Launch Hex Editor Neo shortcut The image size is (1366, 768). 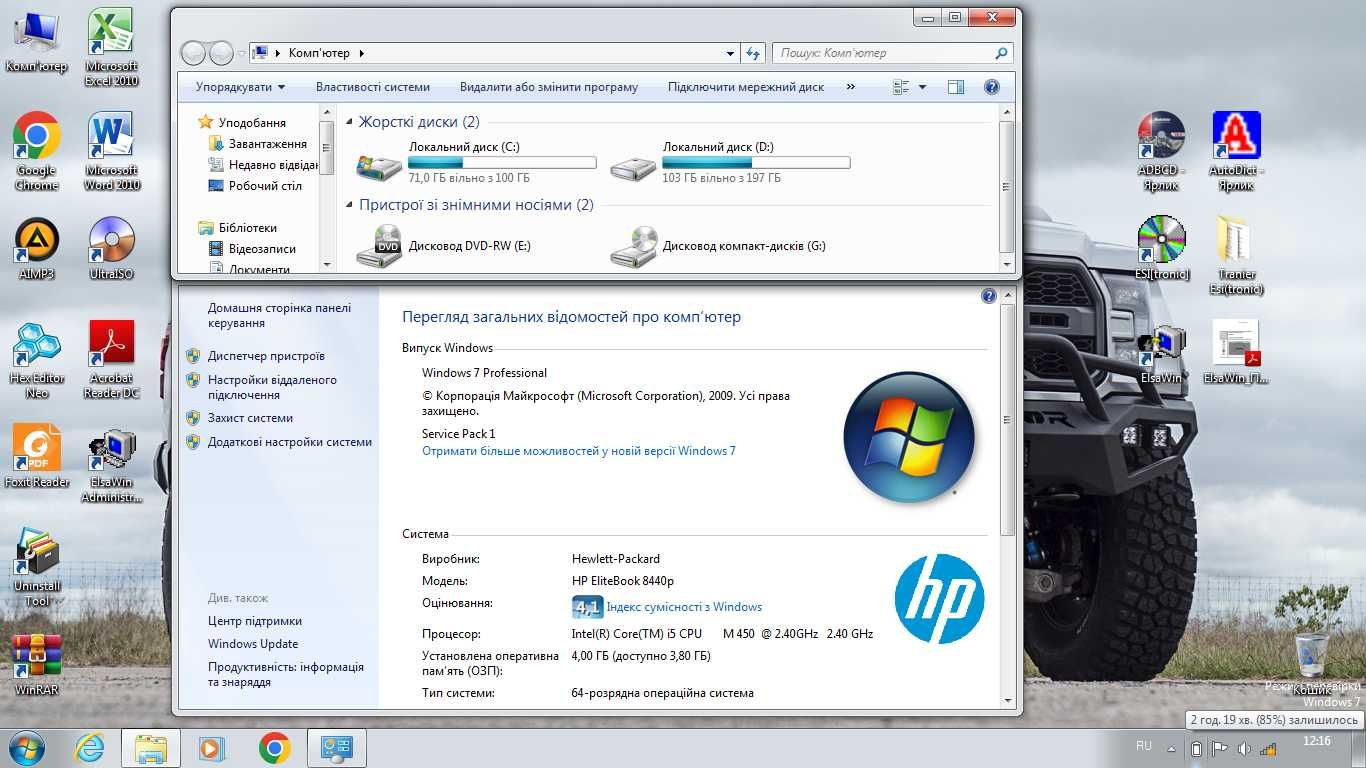pyautogui.click(x=37, y=360)
